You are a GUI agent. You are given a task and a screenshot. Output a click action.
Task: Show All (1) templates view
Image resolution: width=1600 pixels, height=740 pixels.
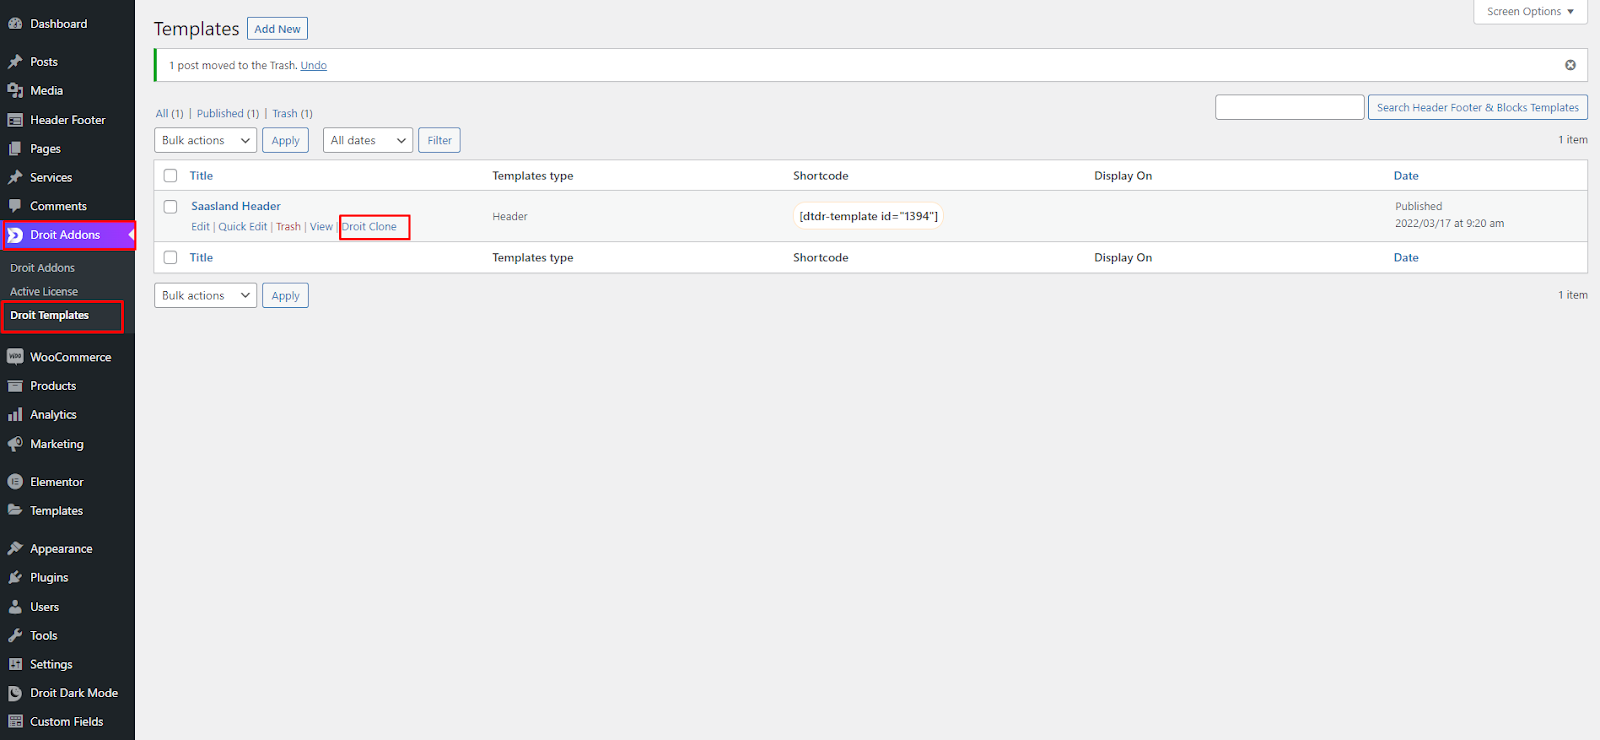click(169, 114)
